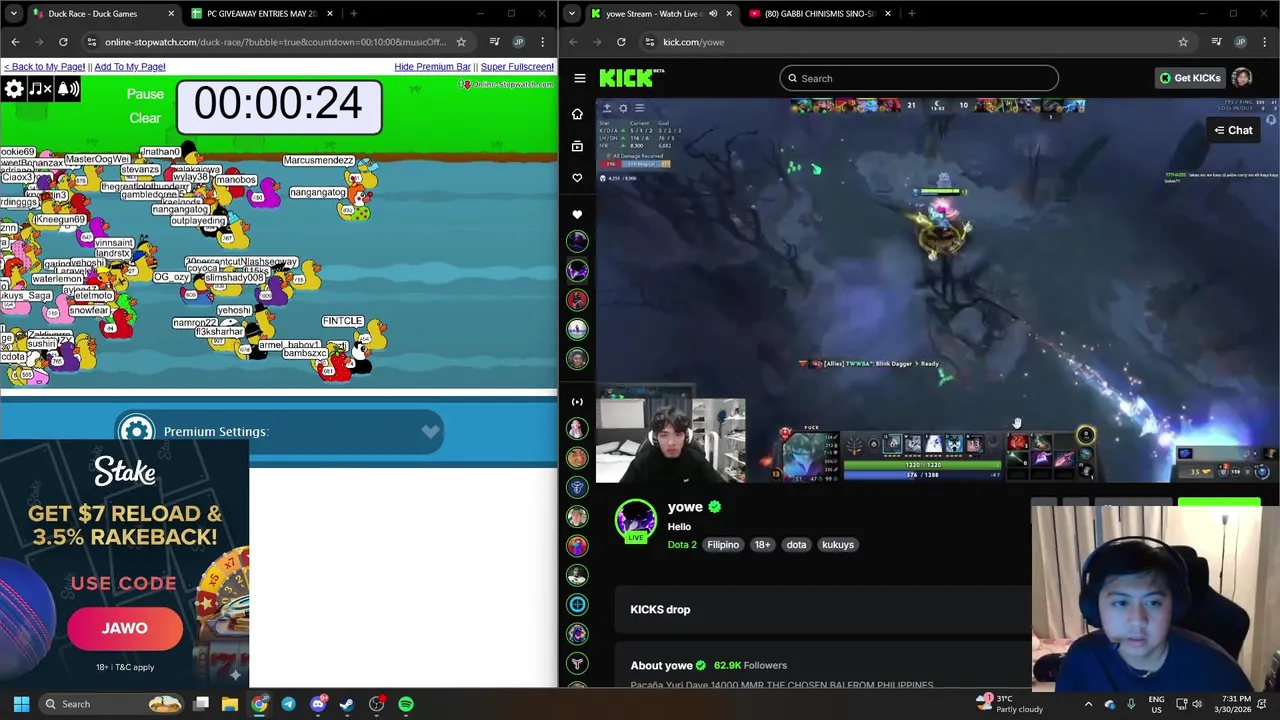Screen dimensions: 1280x720
Task: Click the Kick search field
Action: (x=919, y=78)
